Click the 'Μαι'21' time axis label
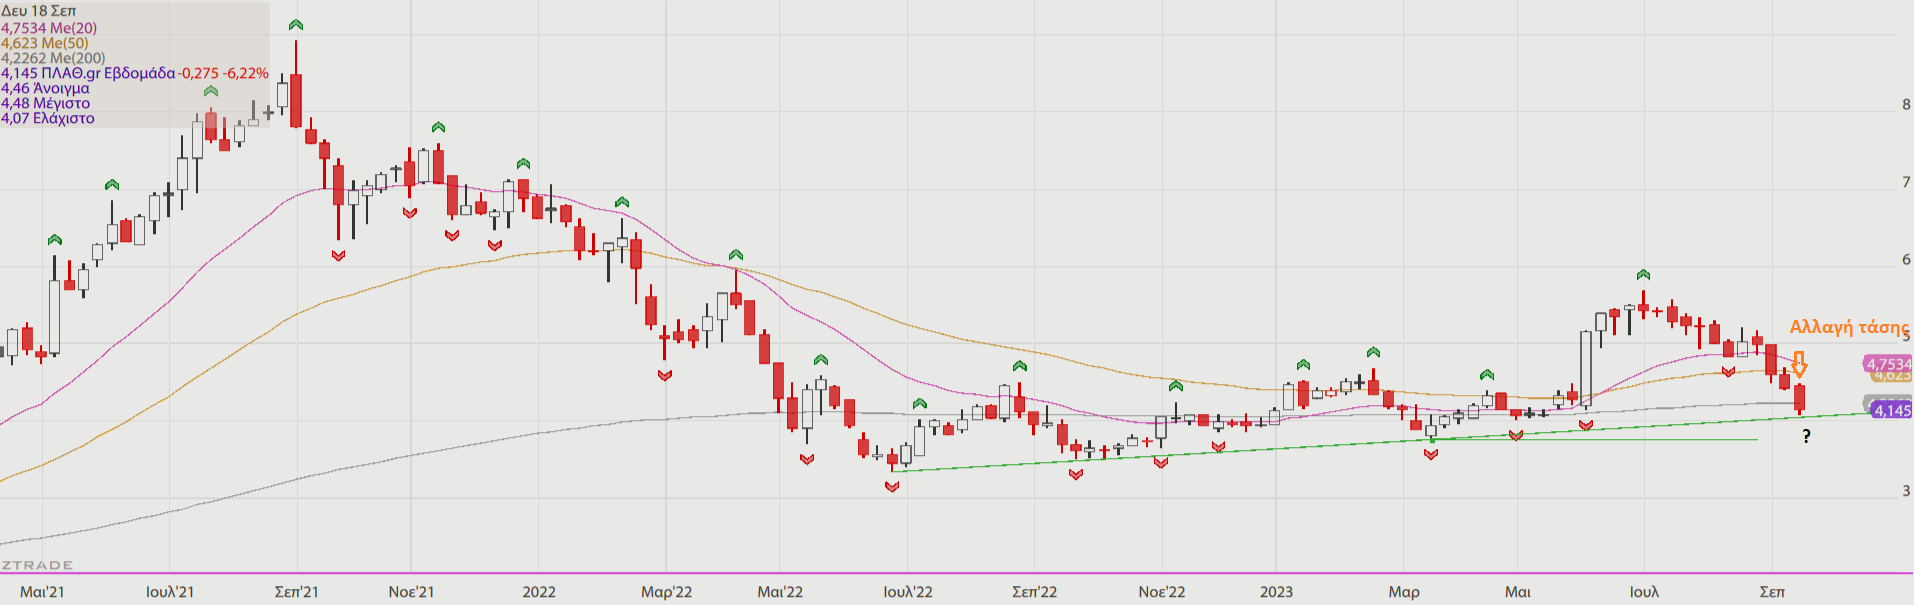1914x605 pixels. coord(42,592)
